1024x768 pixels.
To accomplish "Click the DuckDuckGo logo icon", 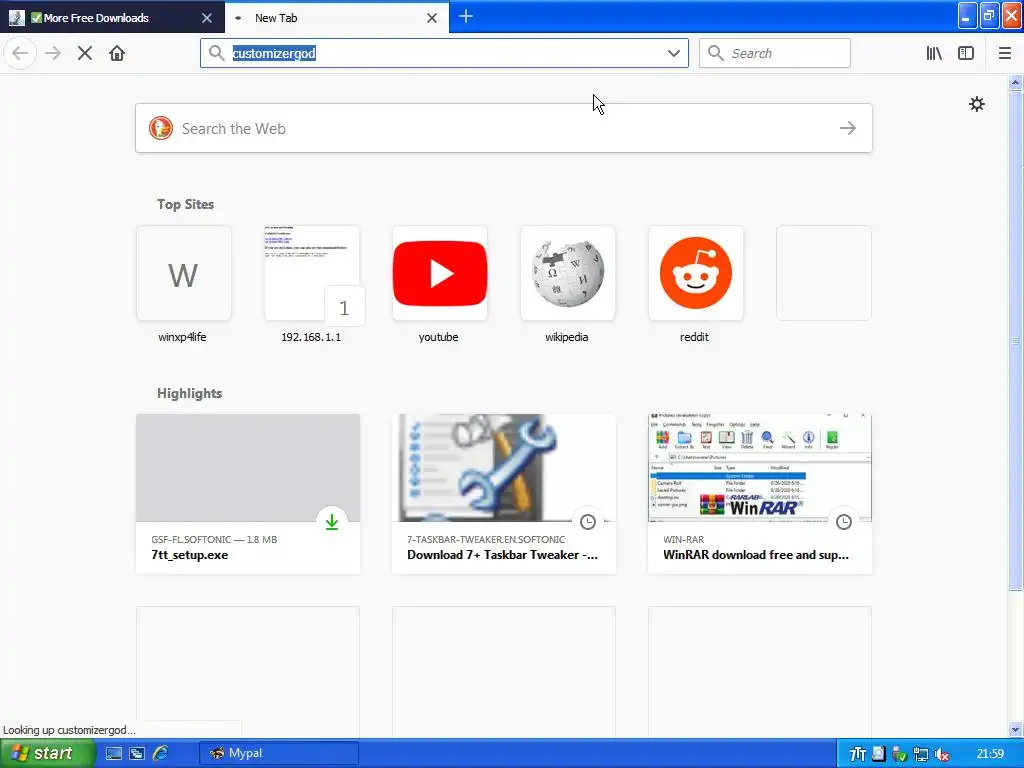I will 161,128.
